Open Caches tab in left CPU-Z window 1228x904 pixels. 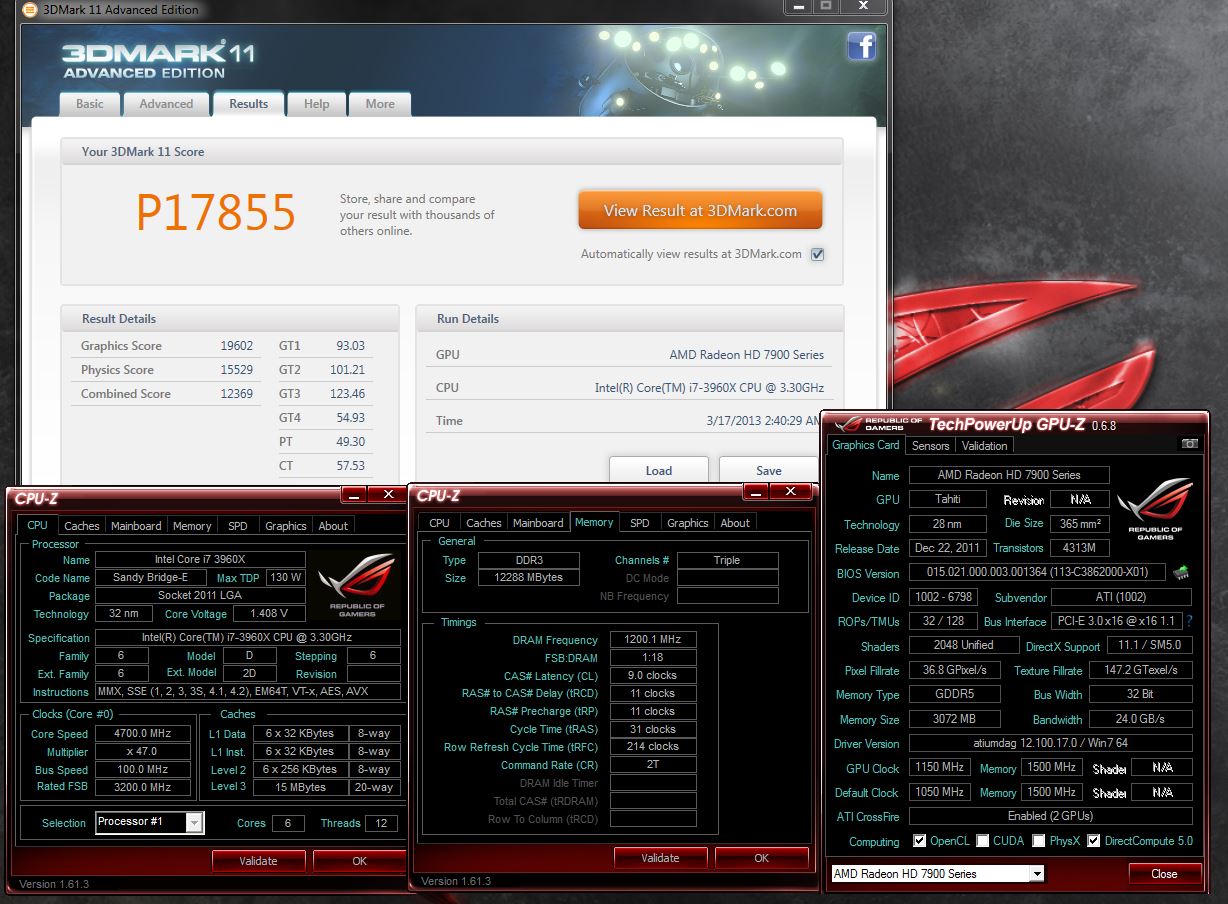81,526
